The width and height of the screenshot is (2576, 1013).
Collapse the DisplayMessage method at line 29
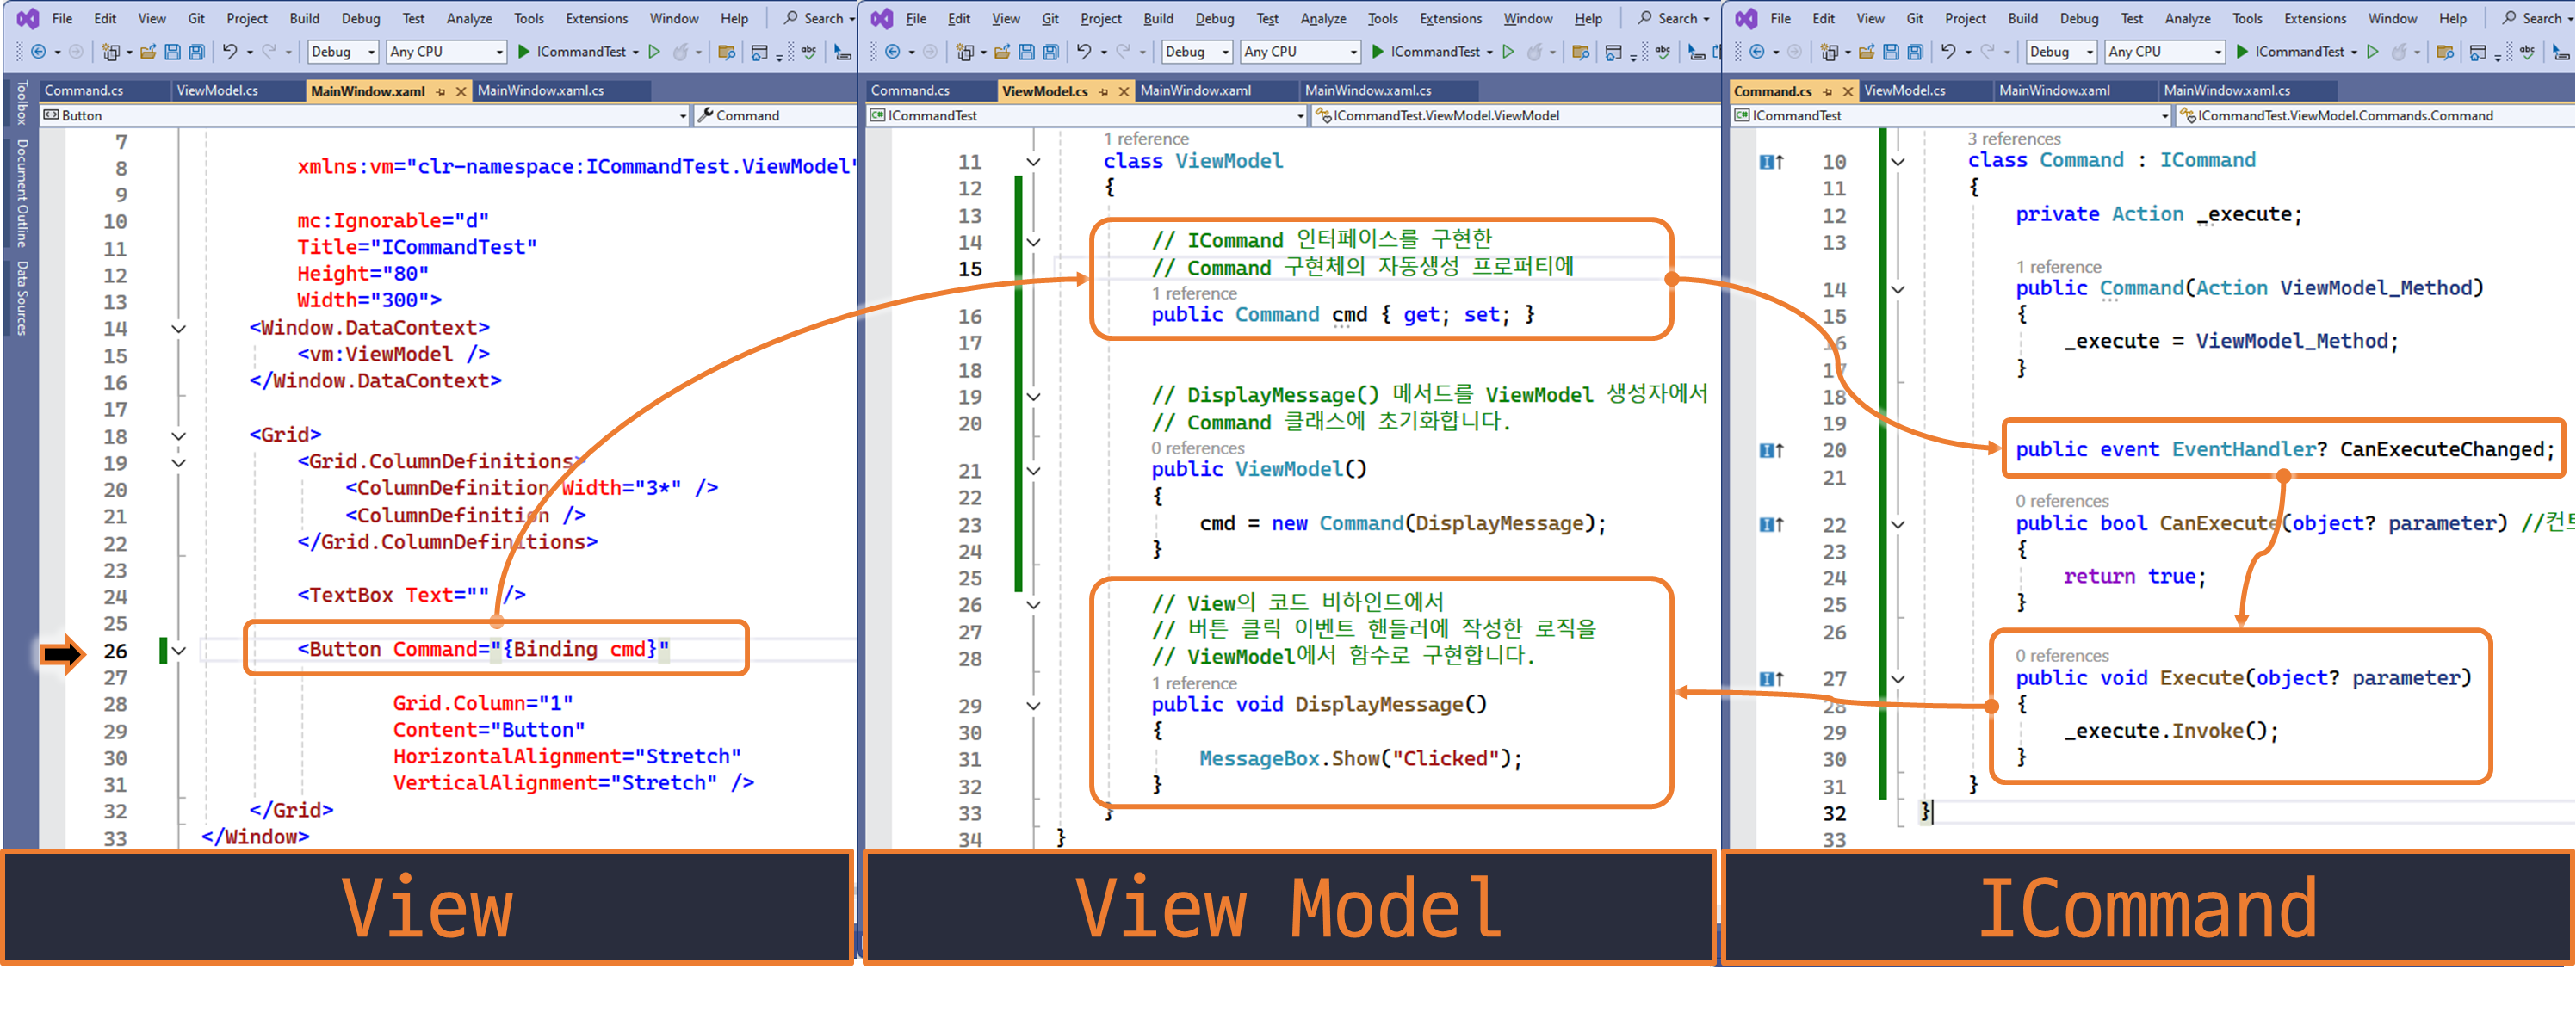pyautogui.click(x=1033, y=706)
